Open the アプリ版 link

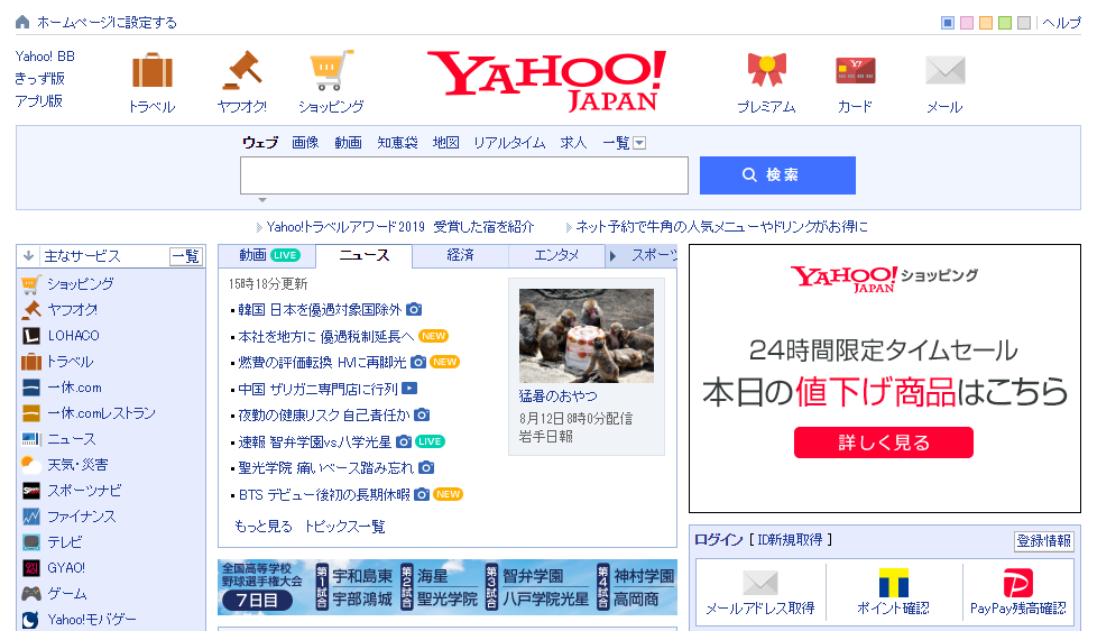[x=39, y=101]
